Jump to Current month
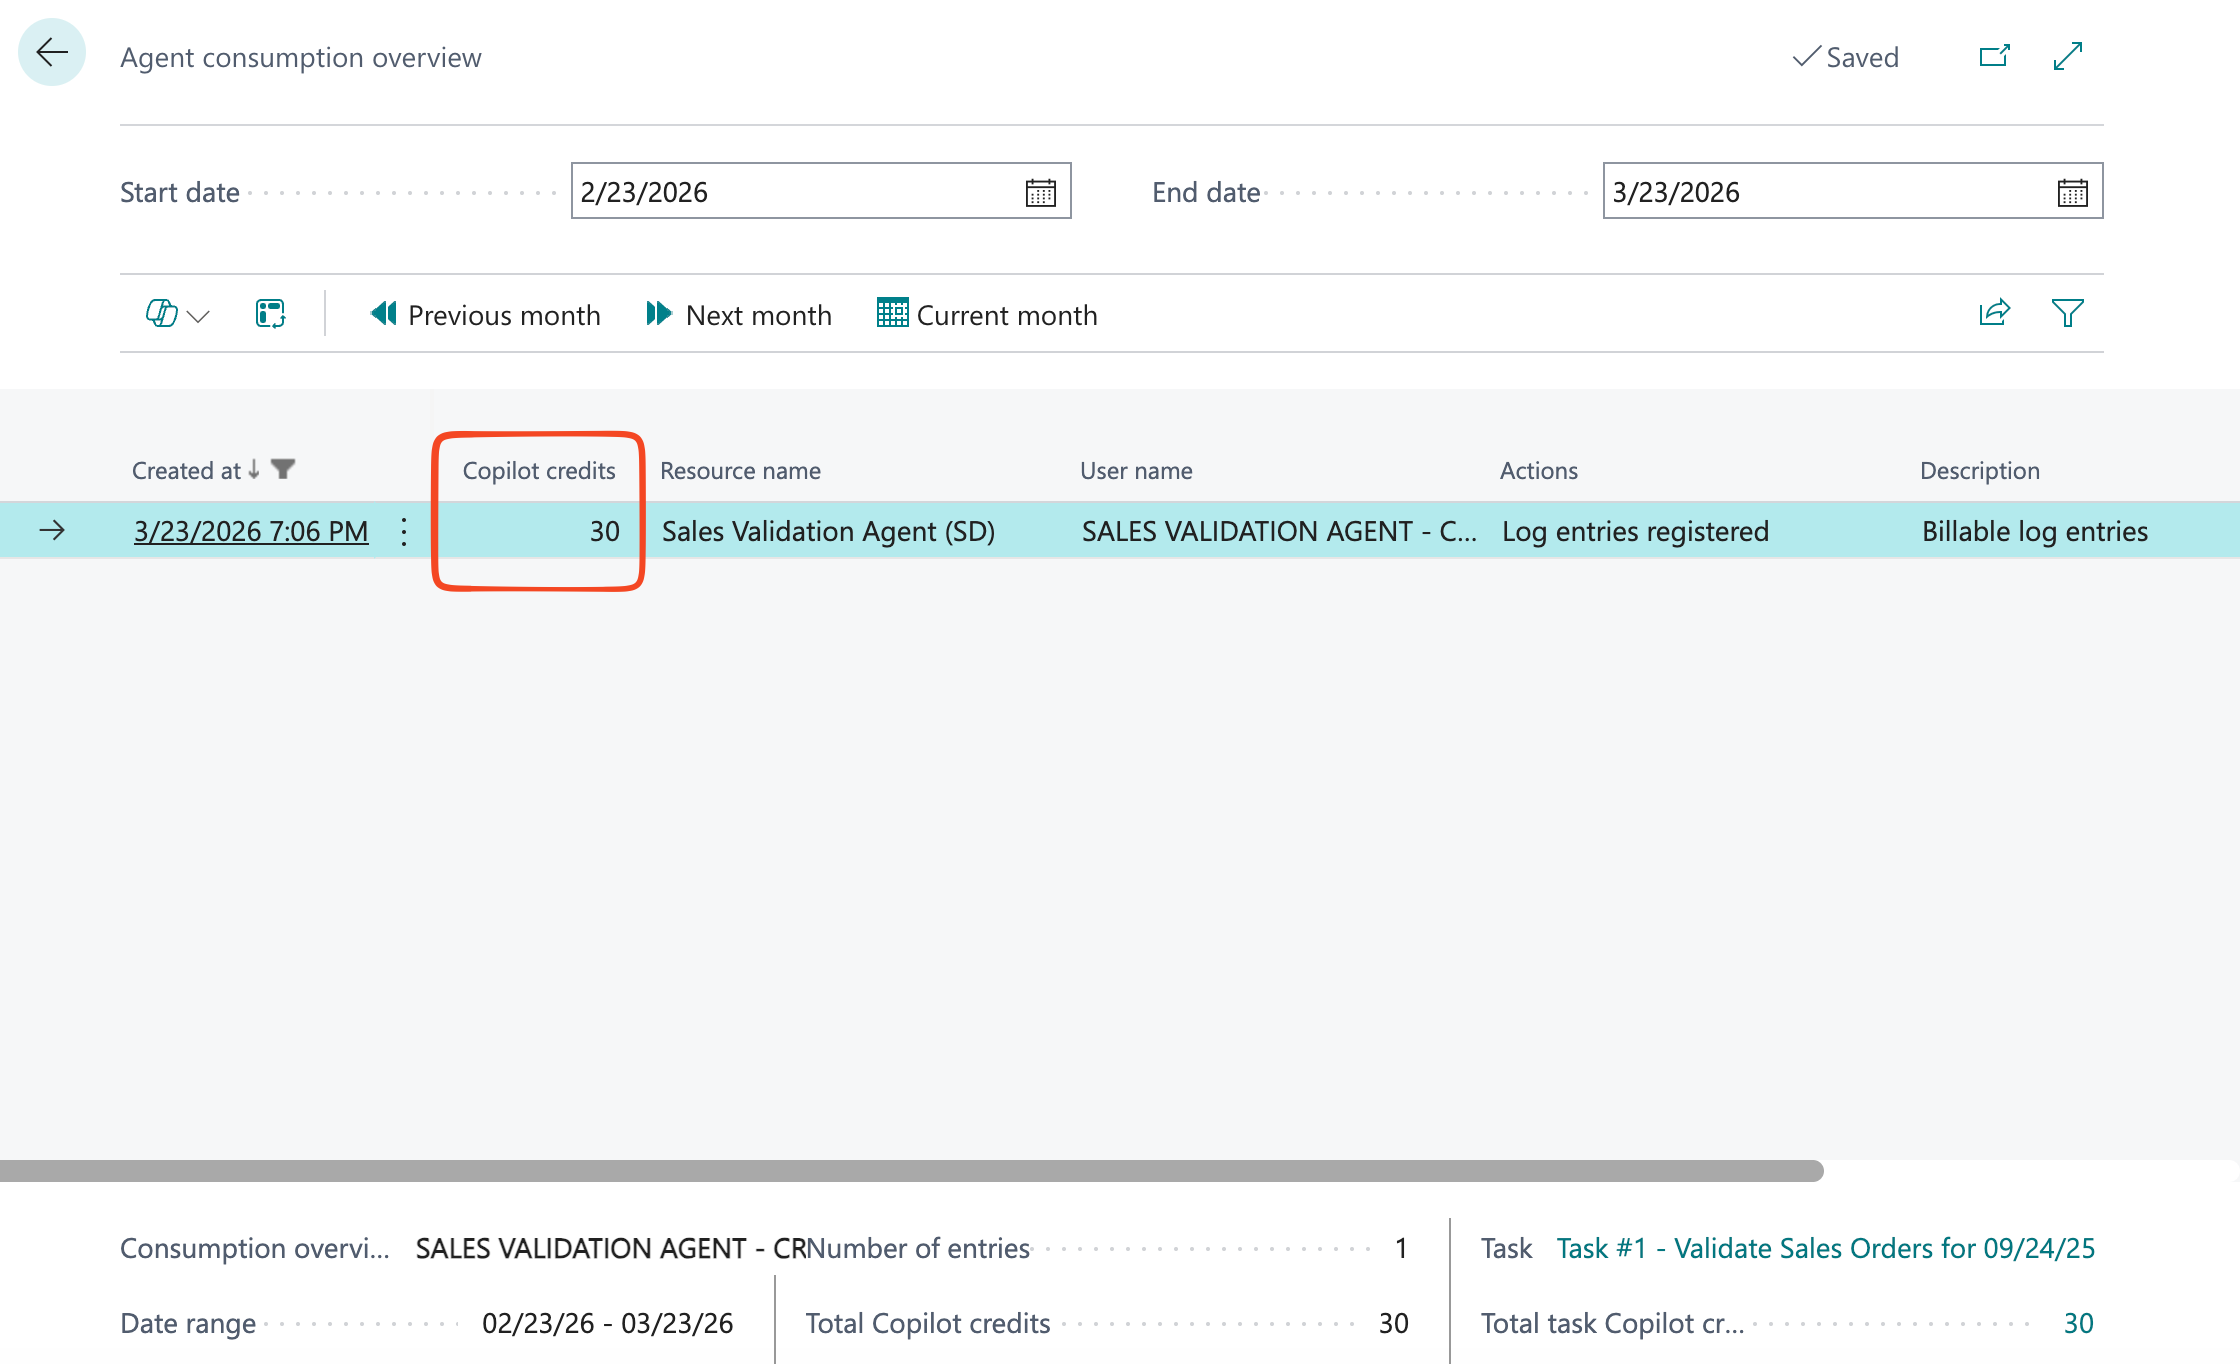 pos(988,315)
